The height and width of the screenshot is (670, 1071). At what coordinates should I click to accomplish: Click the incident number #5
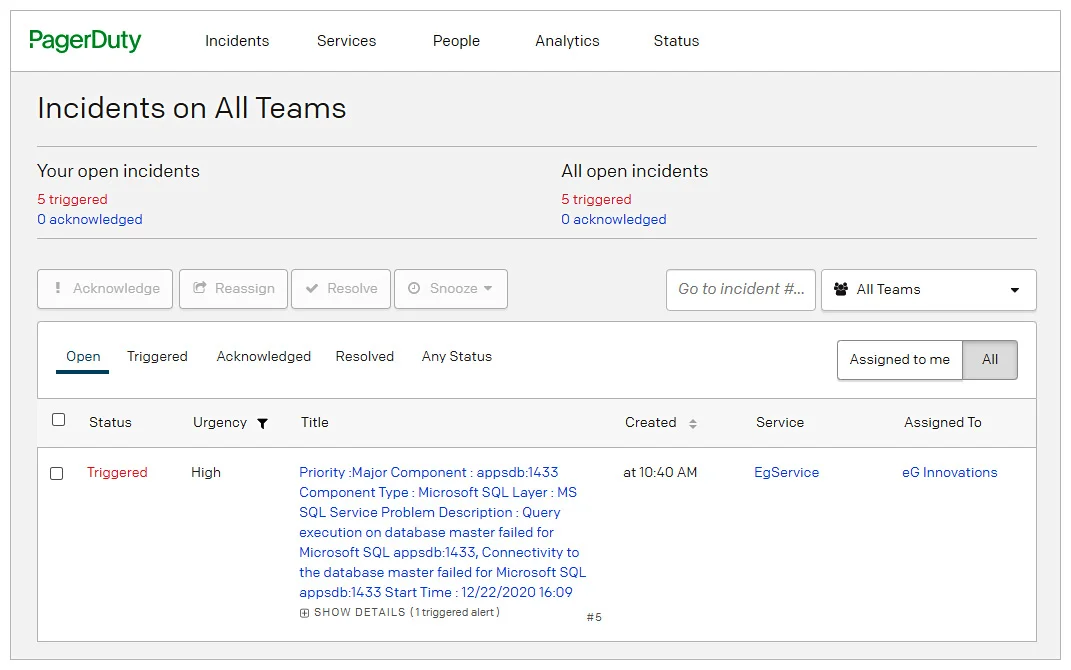tap(594, 617)
